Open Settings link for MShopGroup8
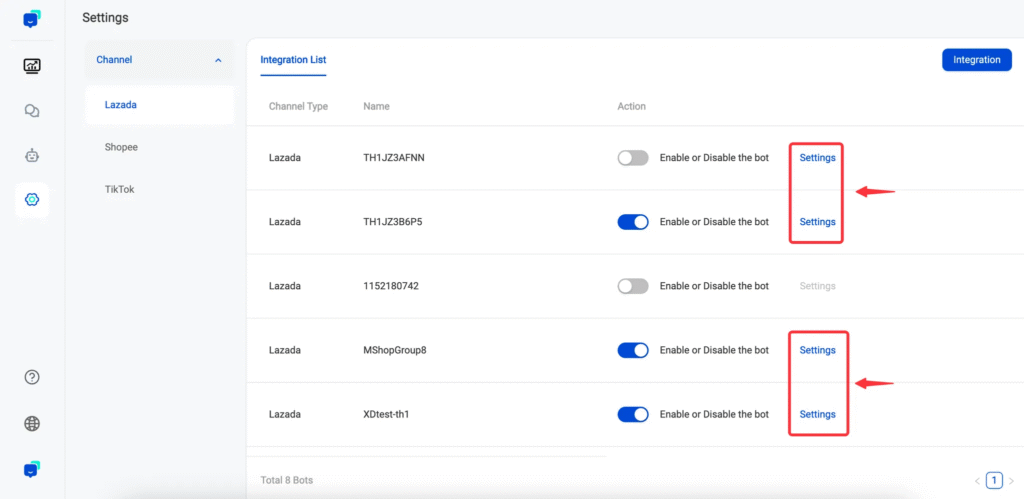The width and height of the screenshot is (1024, 499). (x=817, y=350)
